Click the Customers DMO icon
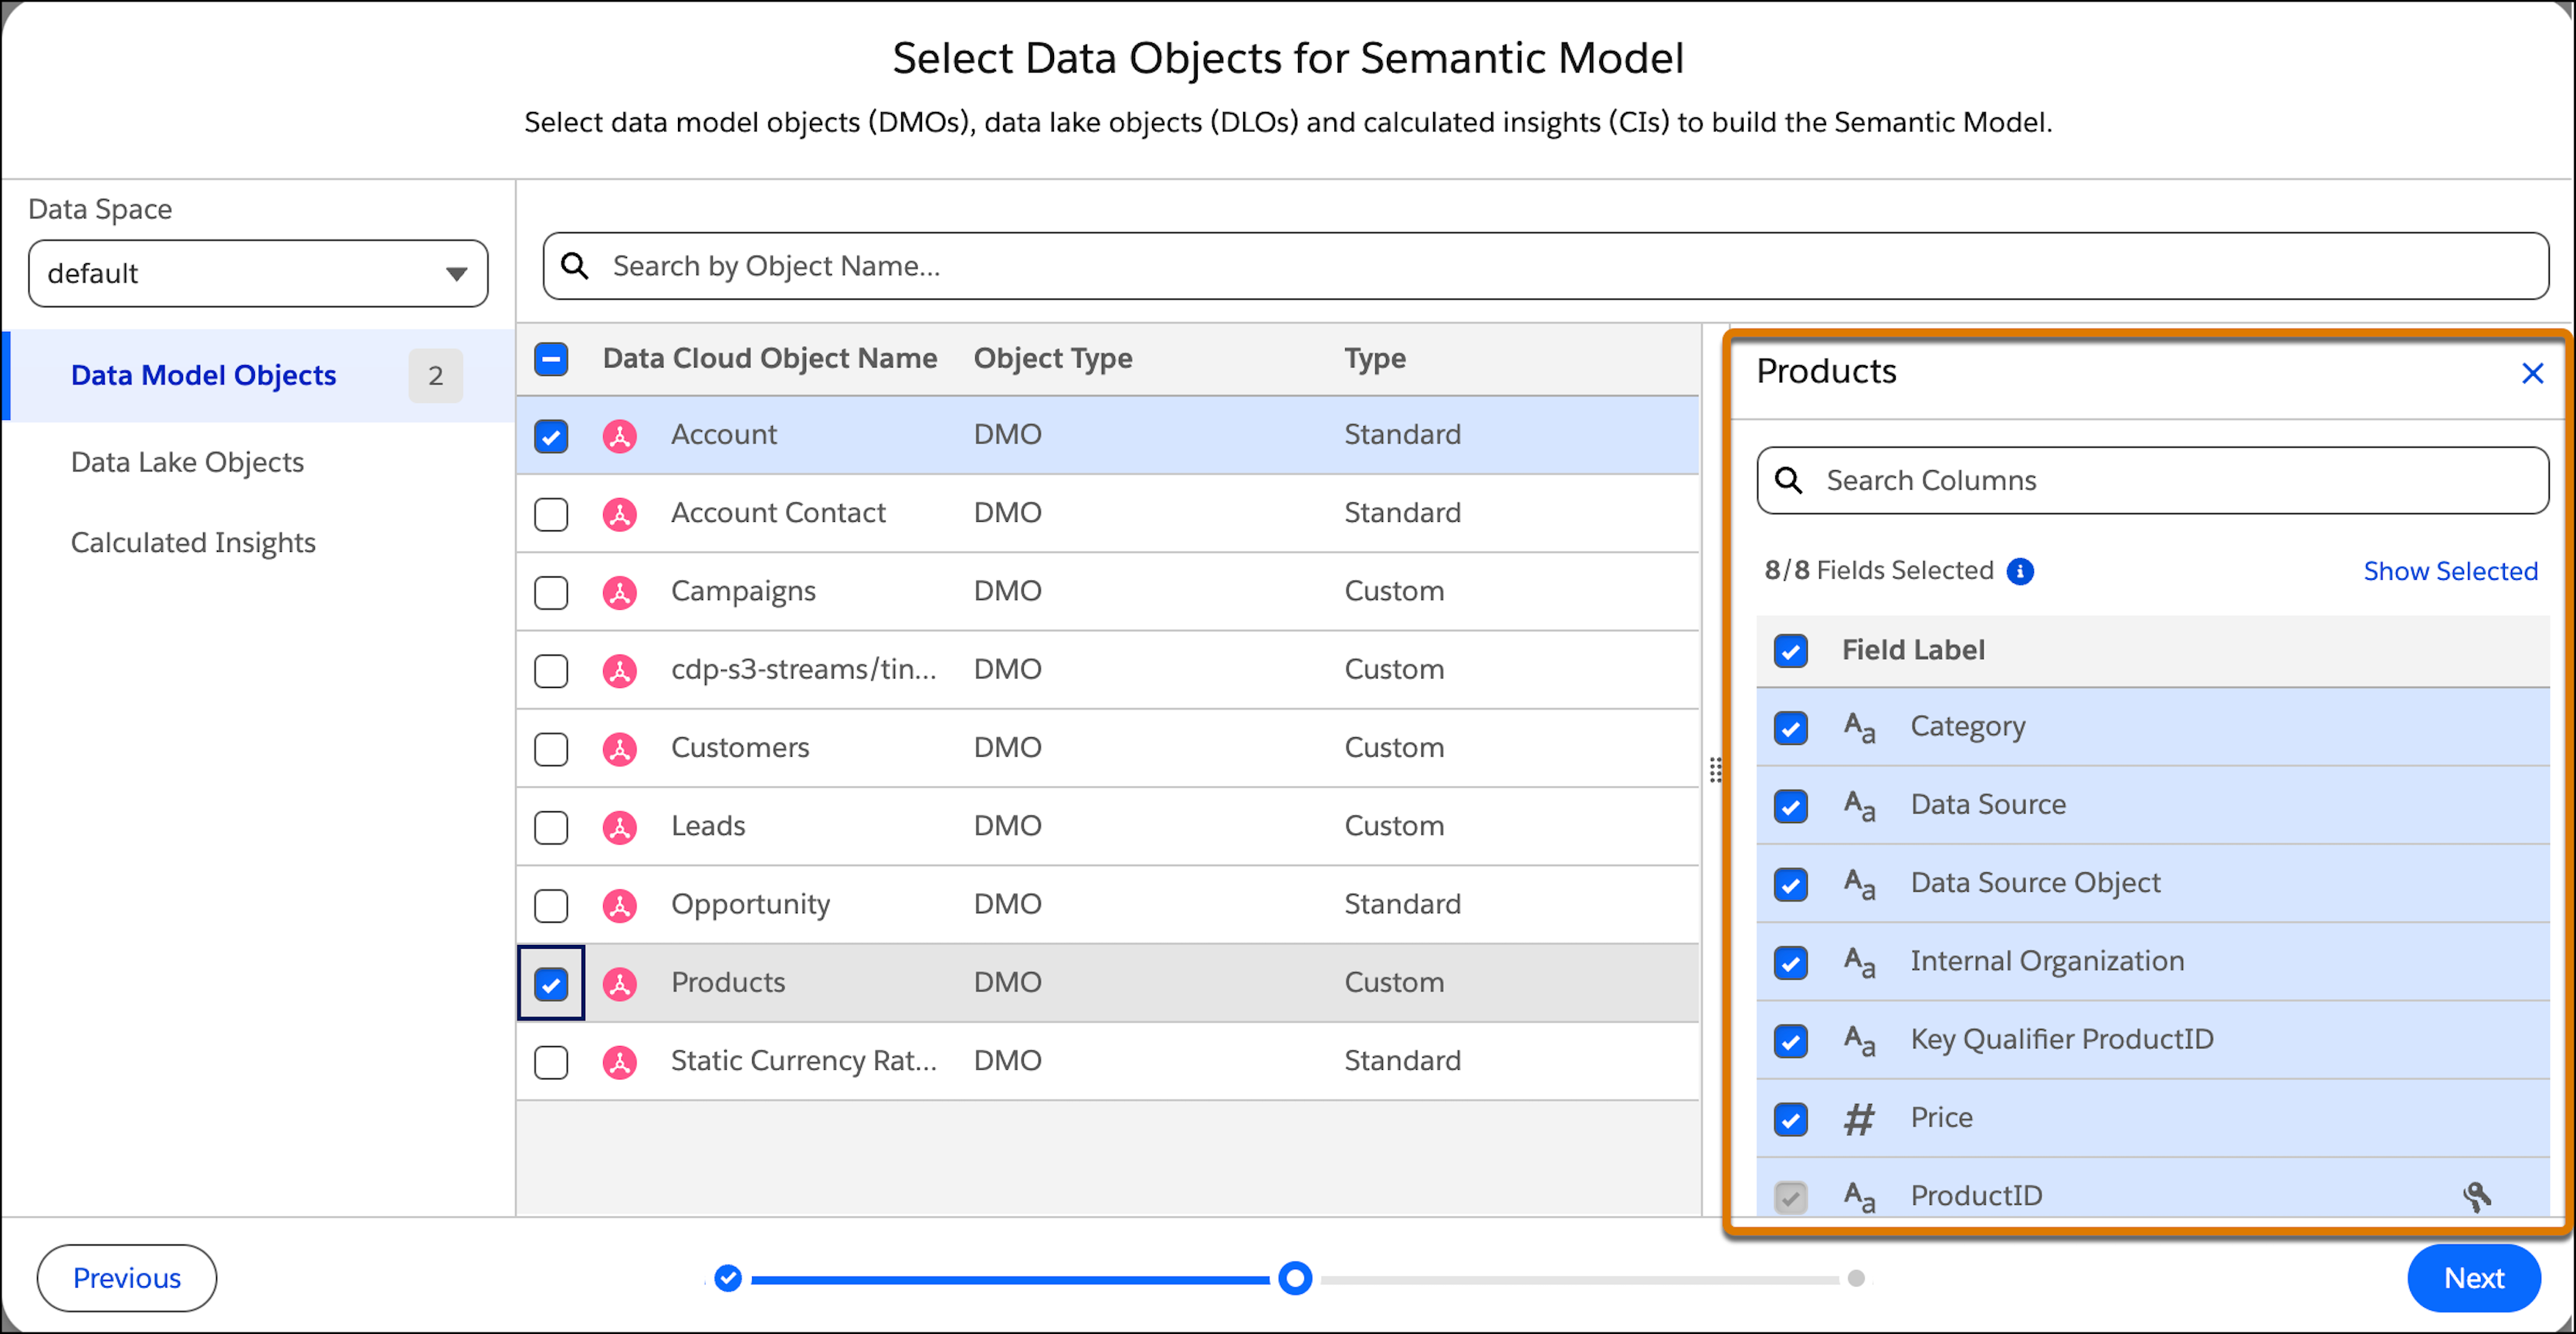This screenshot has height=1334, width=2576. click(x=620, y=749)
